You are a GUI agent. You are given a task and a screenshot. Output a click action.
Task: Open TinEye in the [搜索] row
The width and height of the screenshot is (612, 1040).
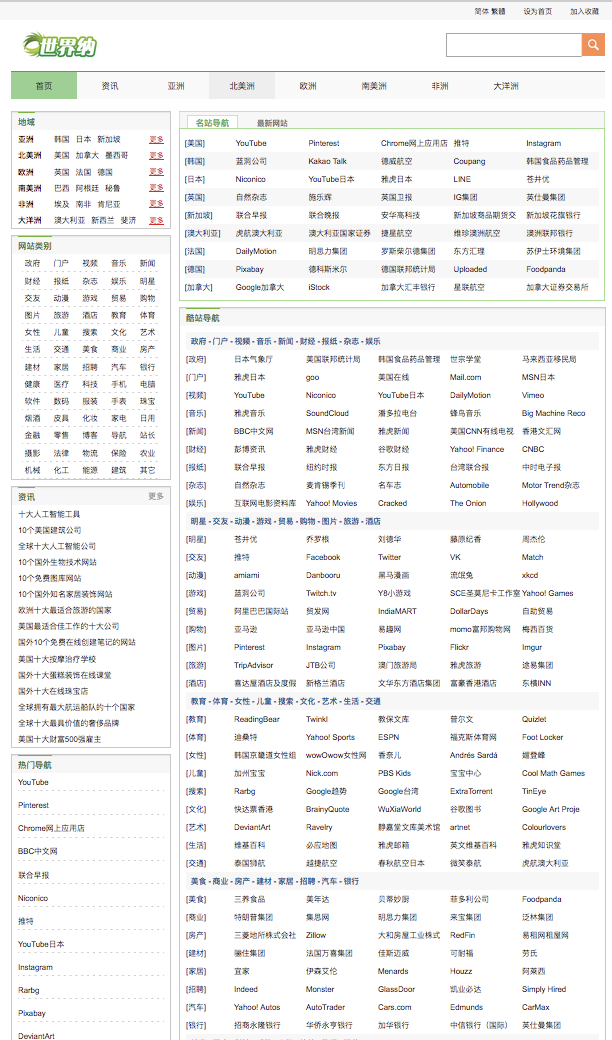tap(534, 791)
